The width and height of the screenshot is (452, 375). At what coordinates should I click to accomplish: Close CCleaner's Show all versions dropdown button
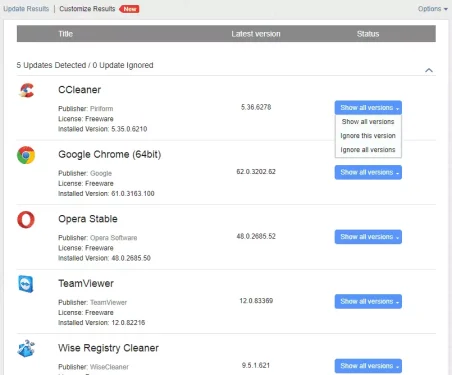(368, 108)
